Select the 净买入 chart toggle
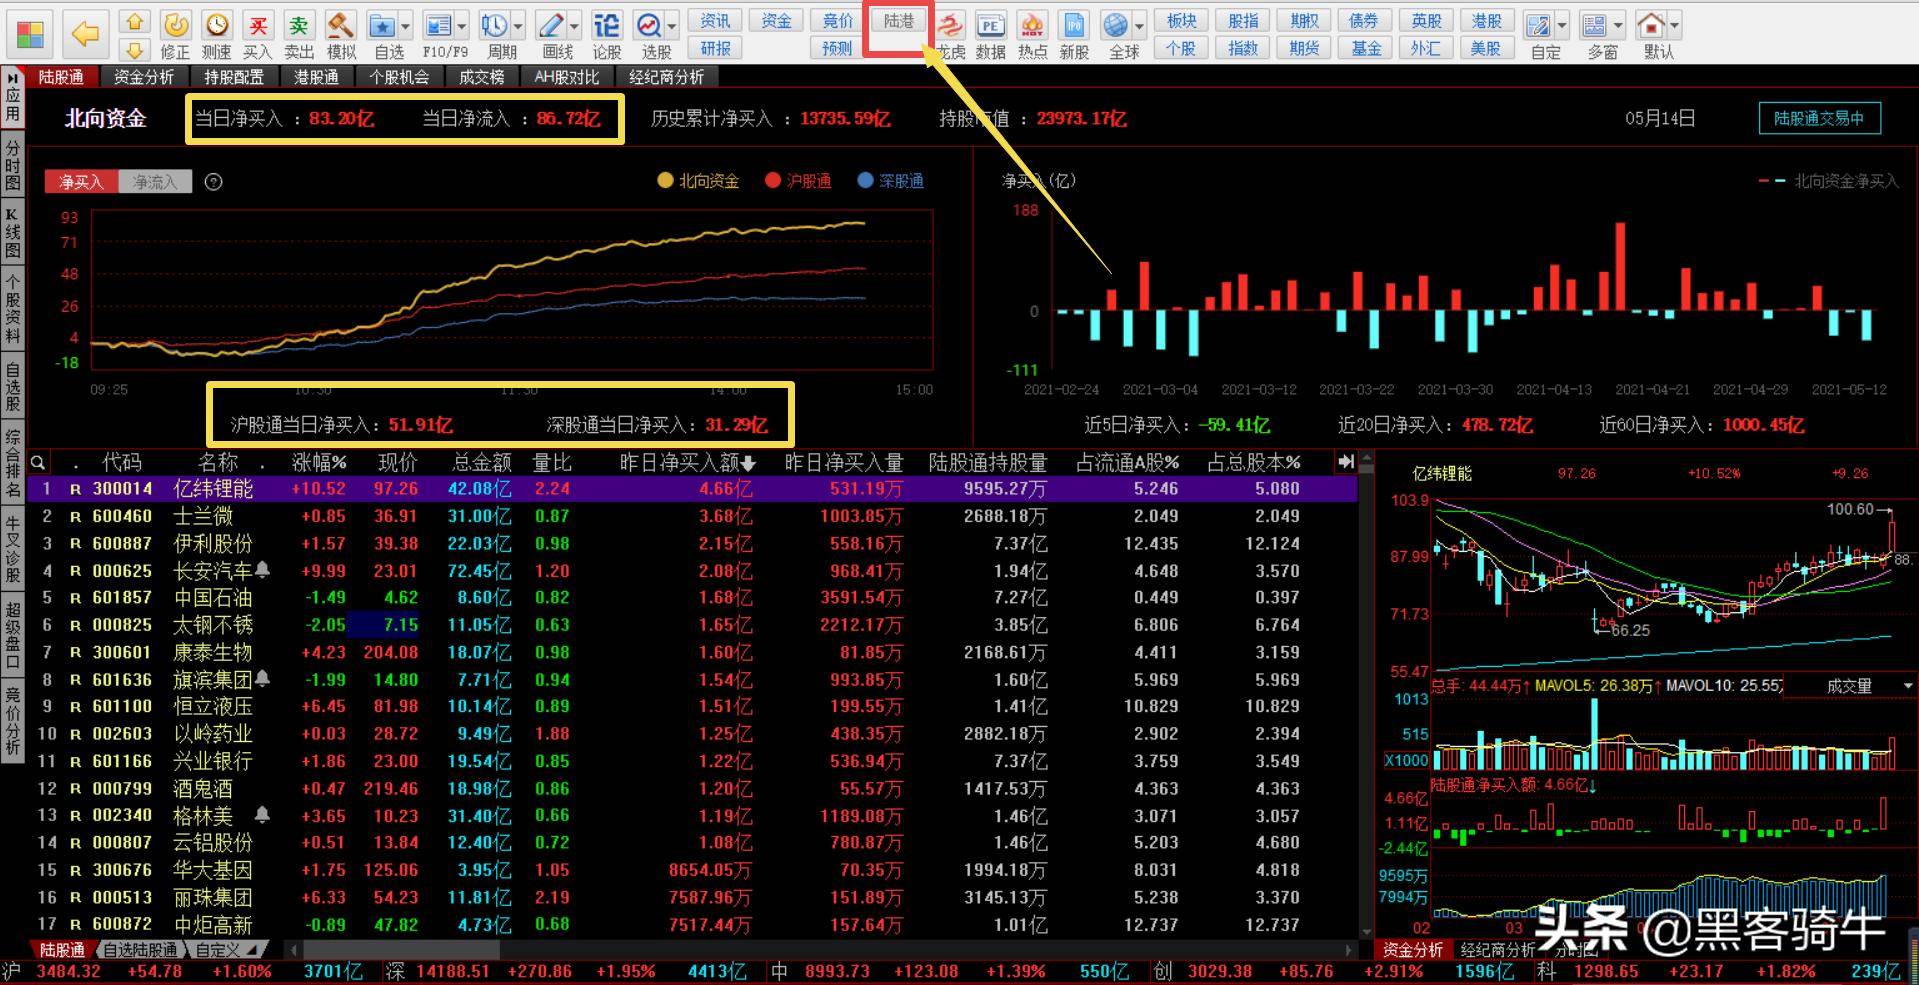Screen dimensions: 1919x985 [x=81, y=182]
